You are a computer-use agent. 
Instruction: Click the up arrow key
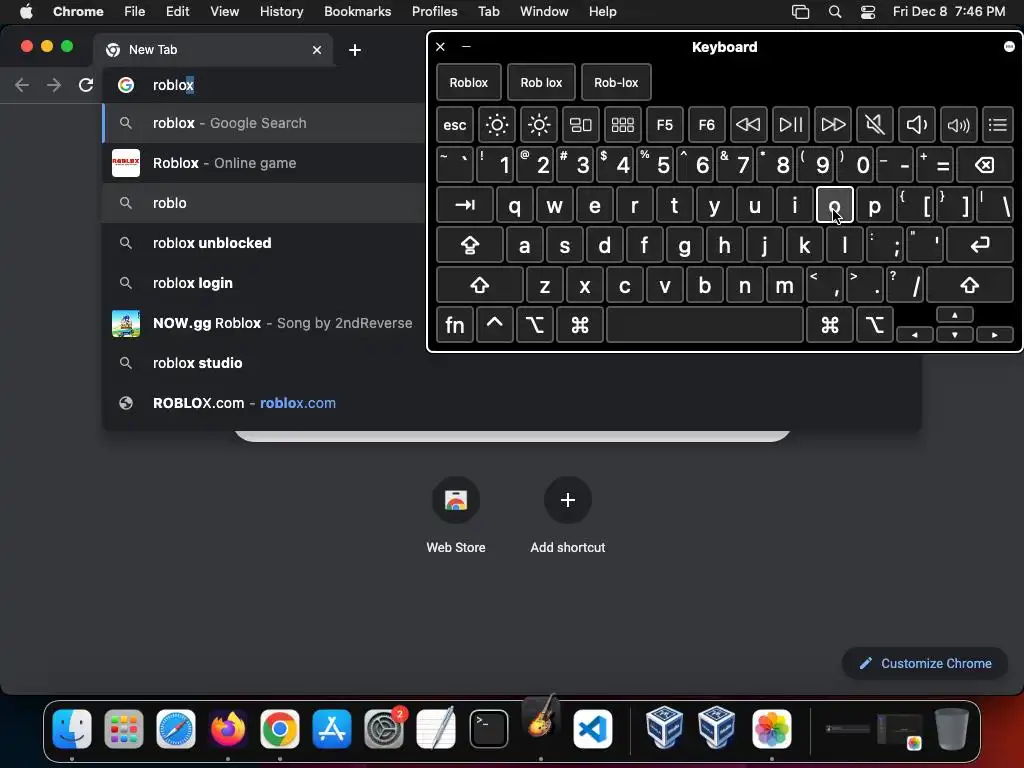click(955, 315)
